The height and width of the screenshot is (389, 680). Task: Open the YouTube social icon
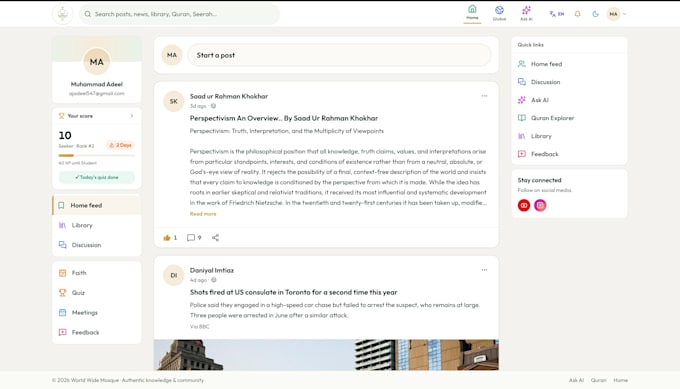524,205
